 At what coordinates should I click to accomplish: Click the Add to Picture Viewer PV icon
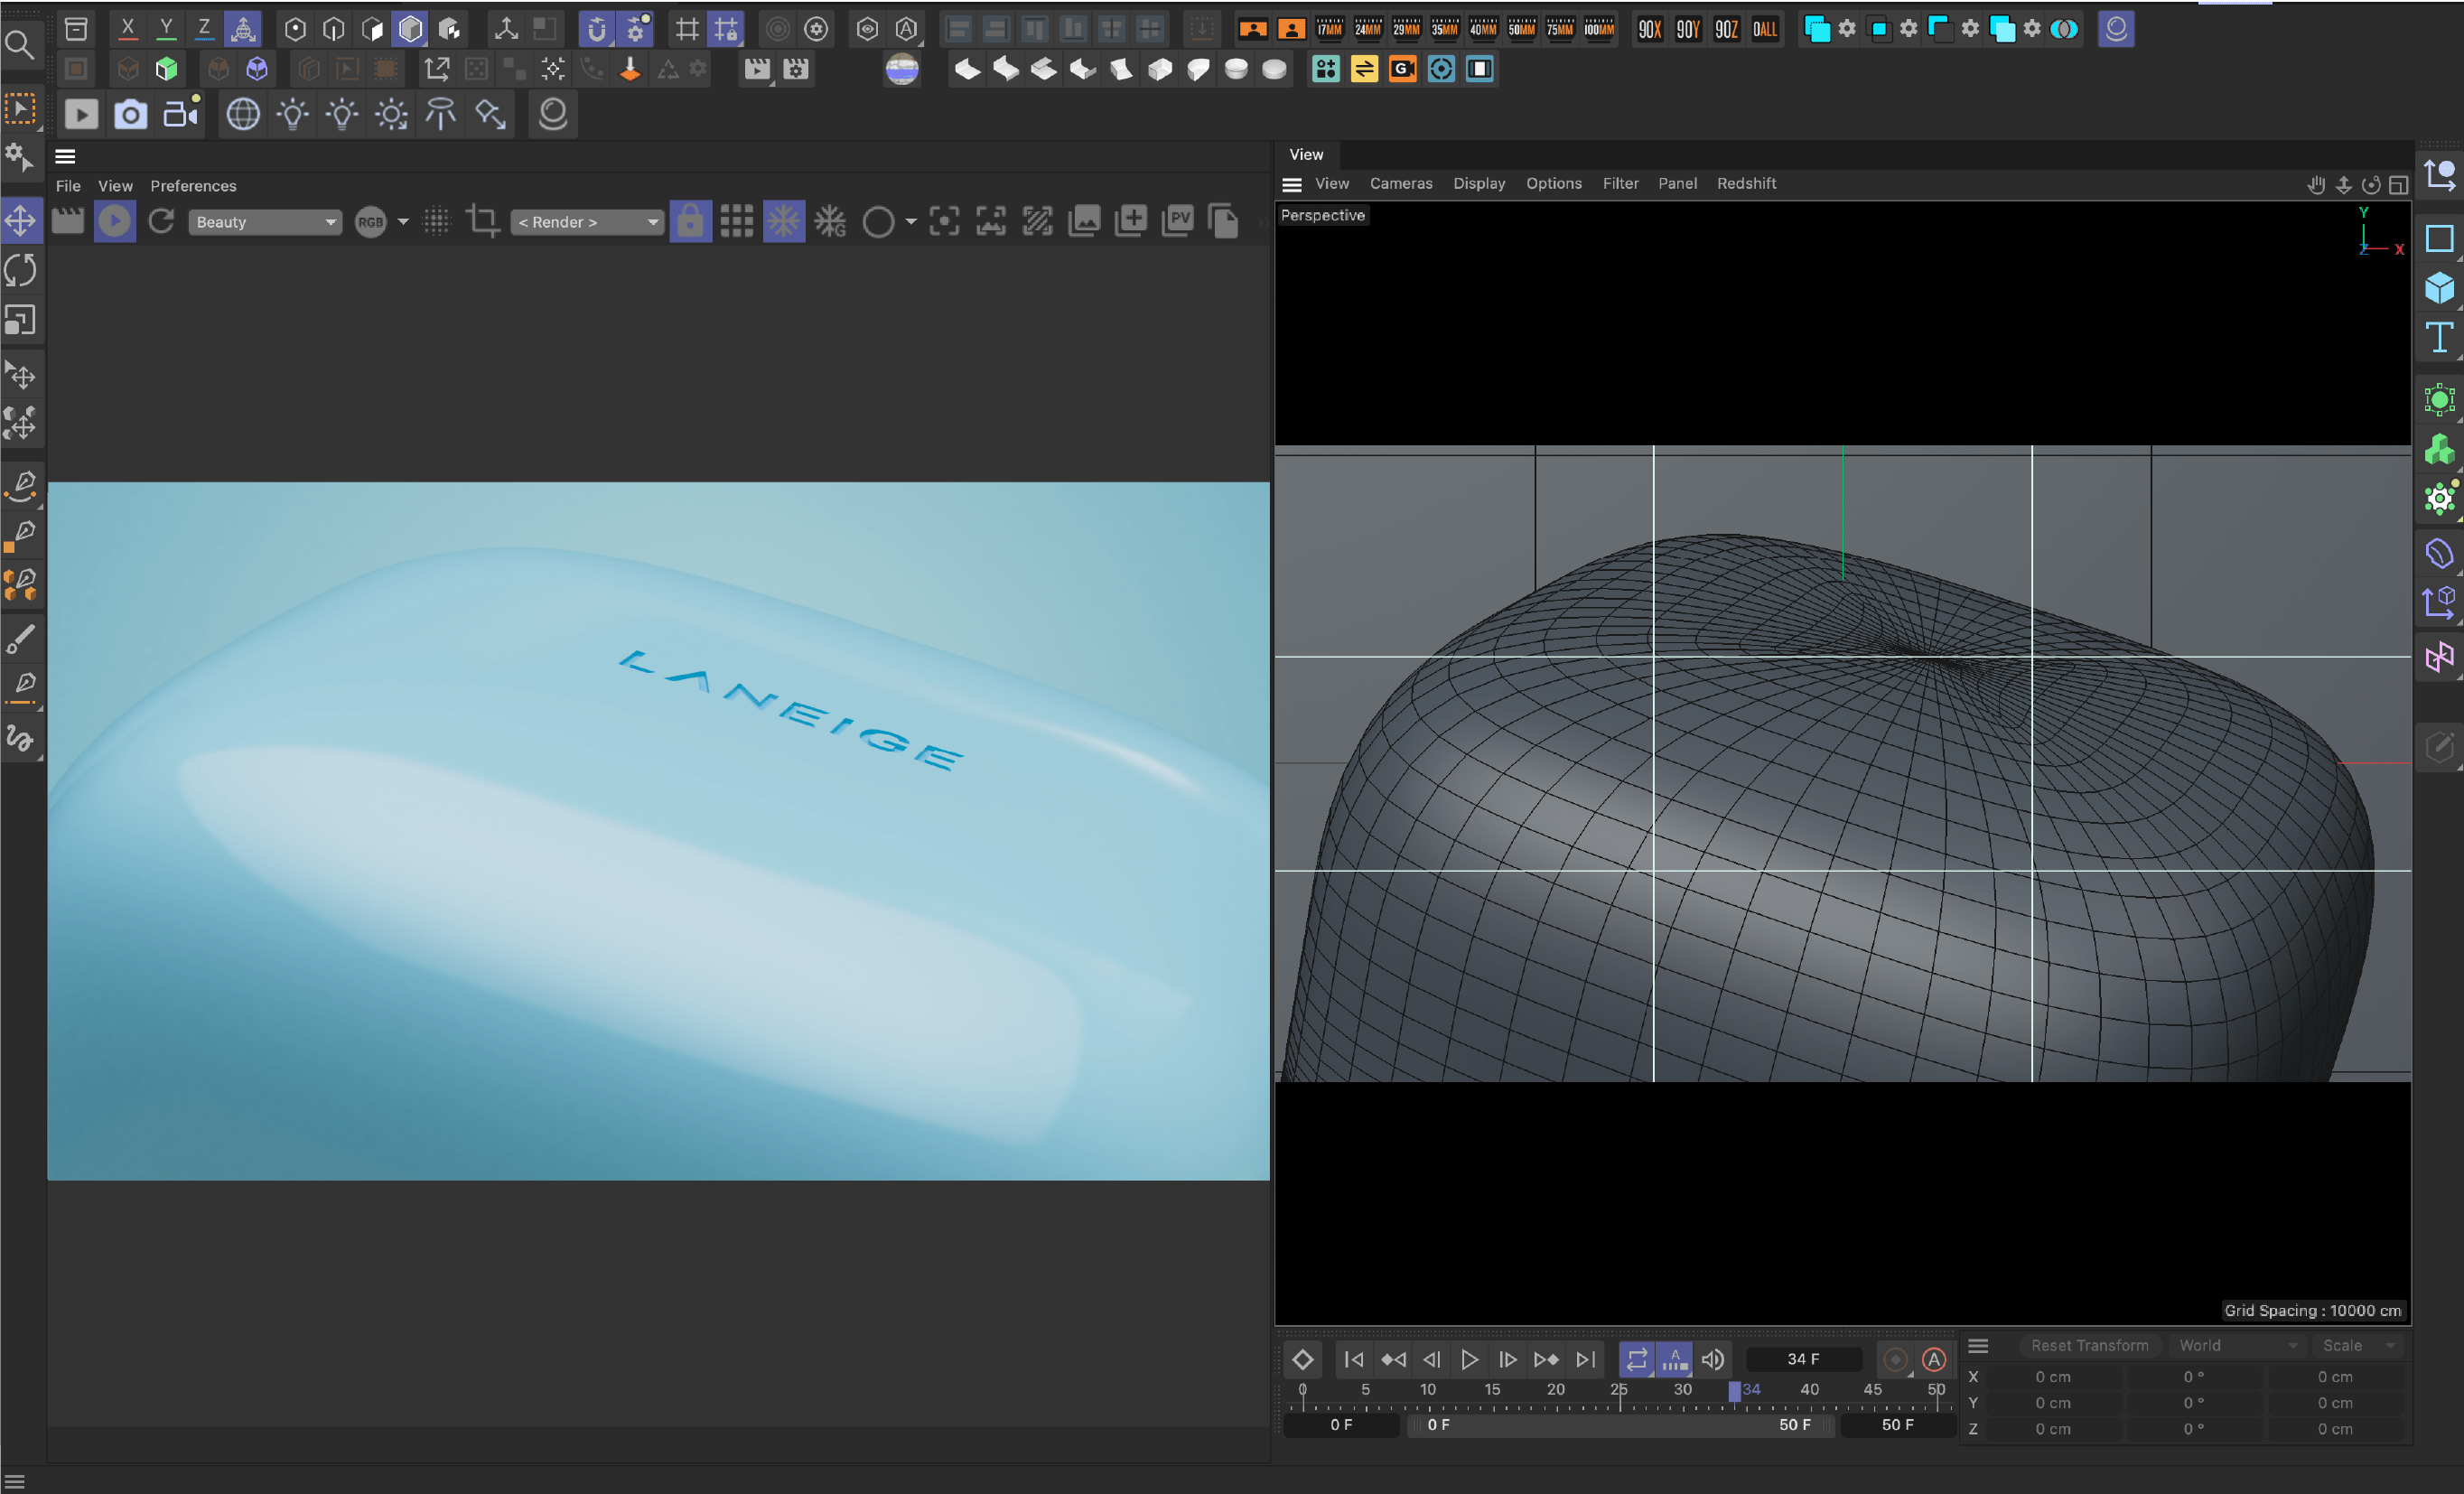(1177, 221)
